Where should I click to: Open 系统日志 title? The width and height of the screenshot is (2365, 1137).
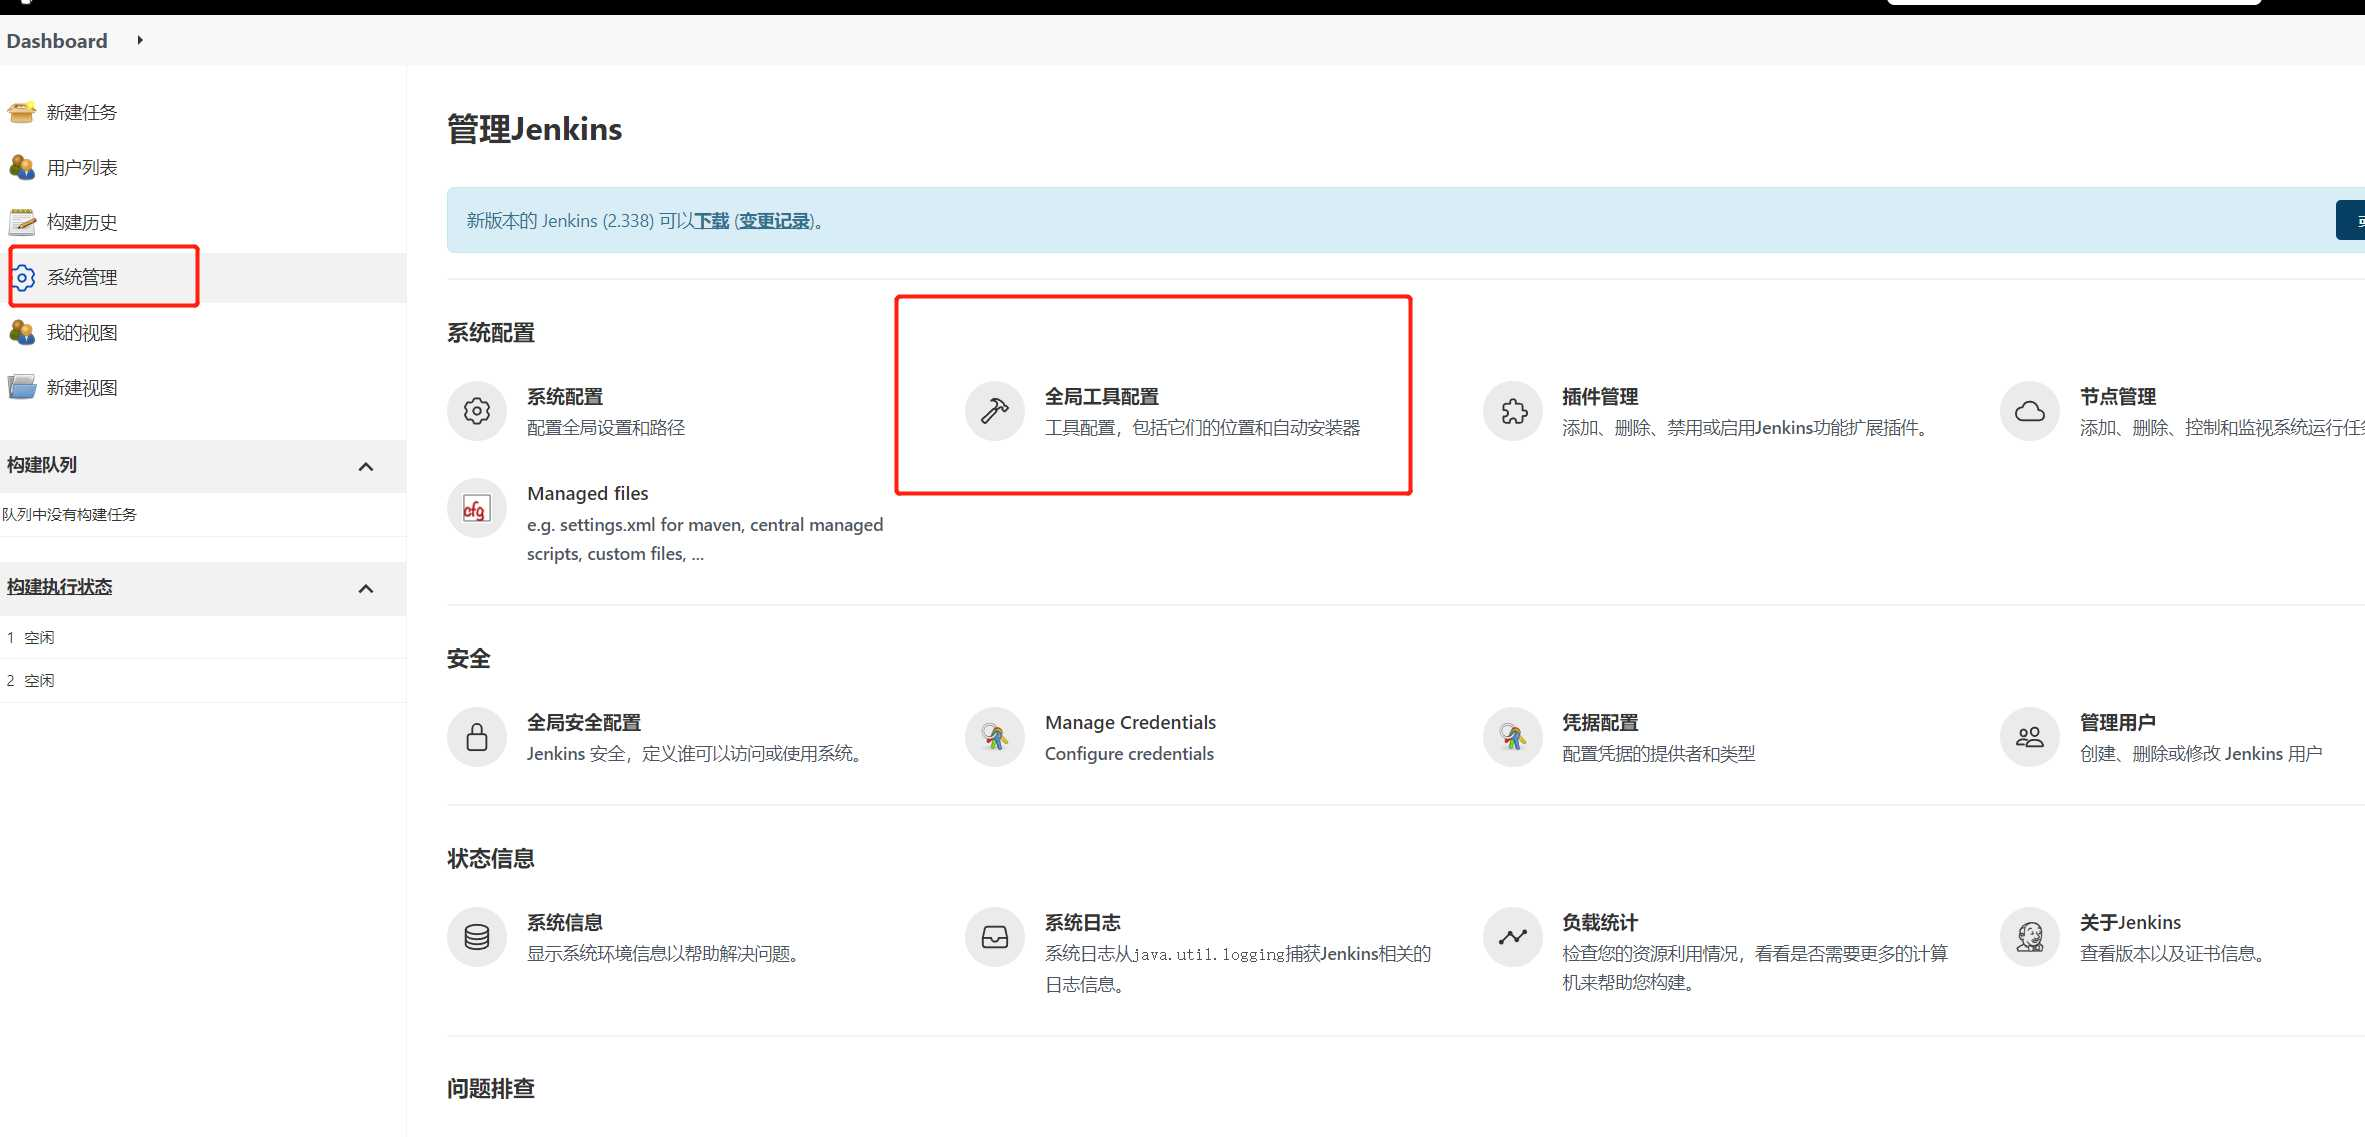click(x=1083, y=922)
